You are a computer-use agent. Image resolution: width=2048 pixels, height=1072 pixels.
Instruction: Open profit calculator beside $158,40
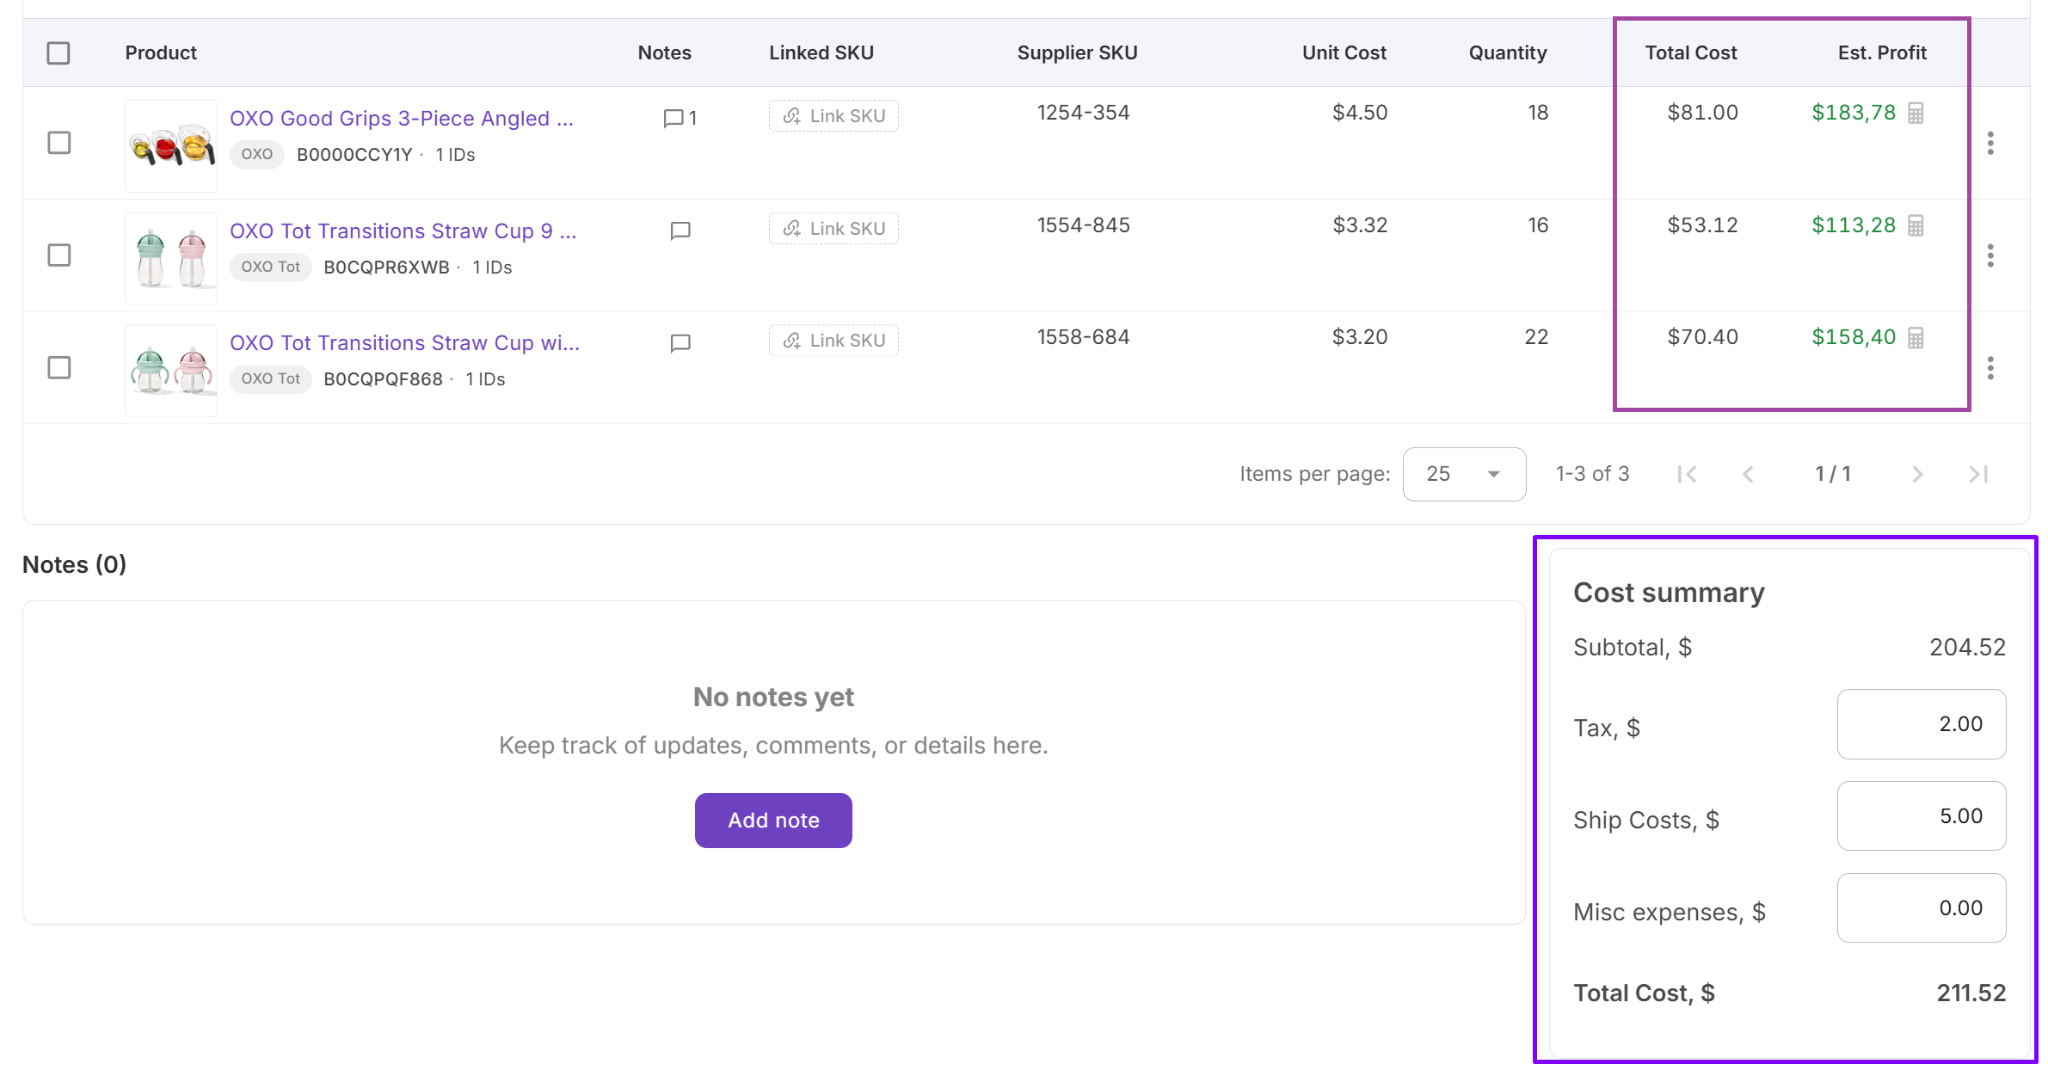click(x=1916, y=337)
